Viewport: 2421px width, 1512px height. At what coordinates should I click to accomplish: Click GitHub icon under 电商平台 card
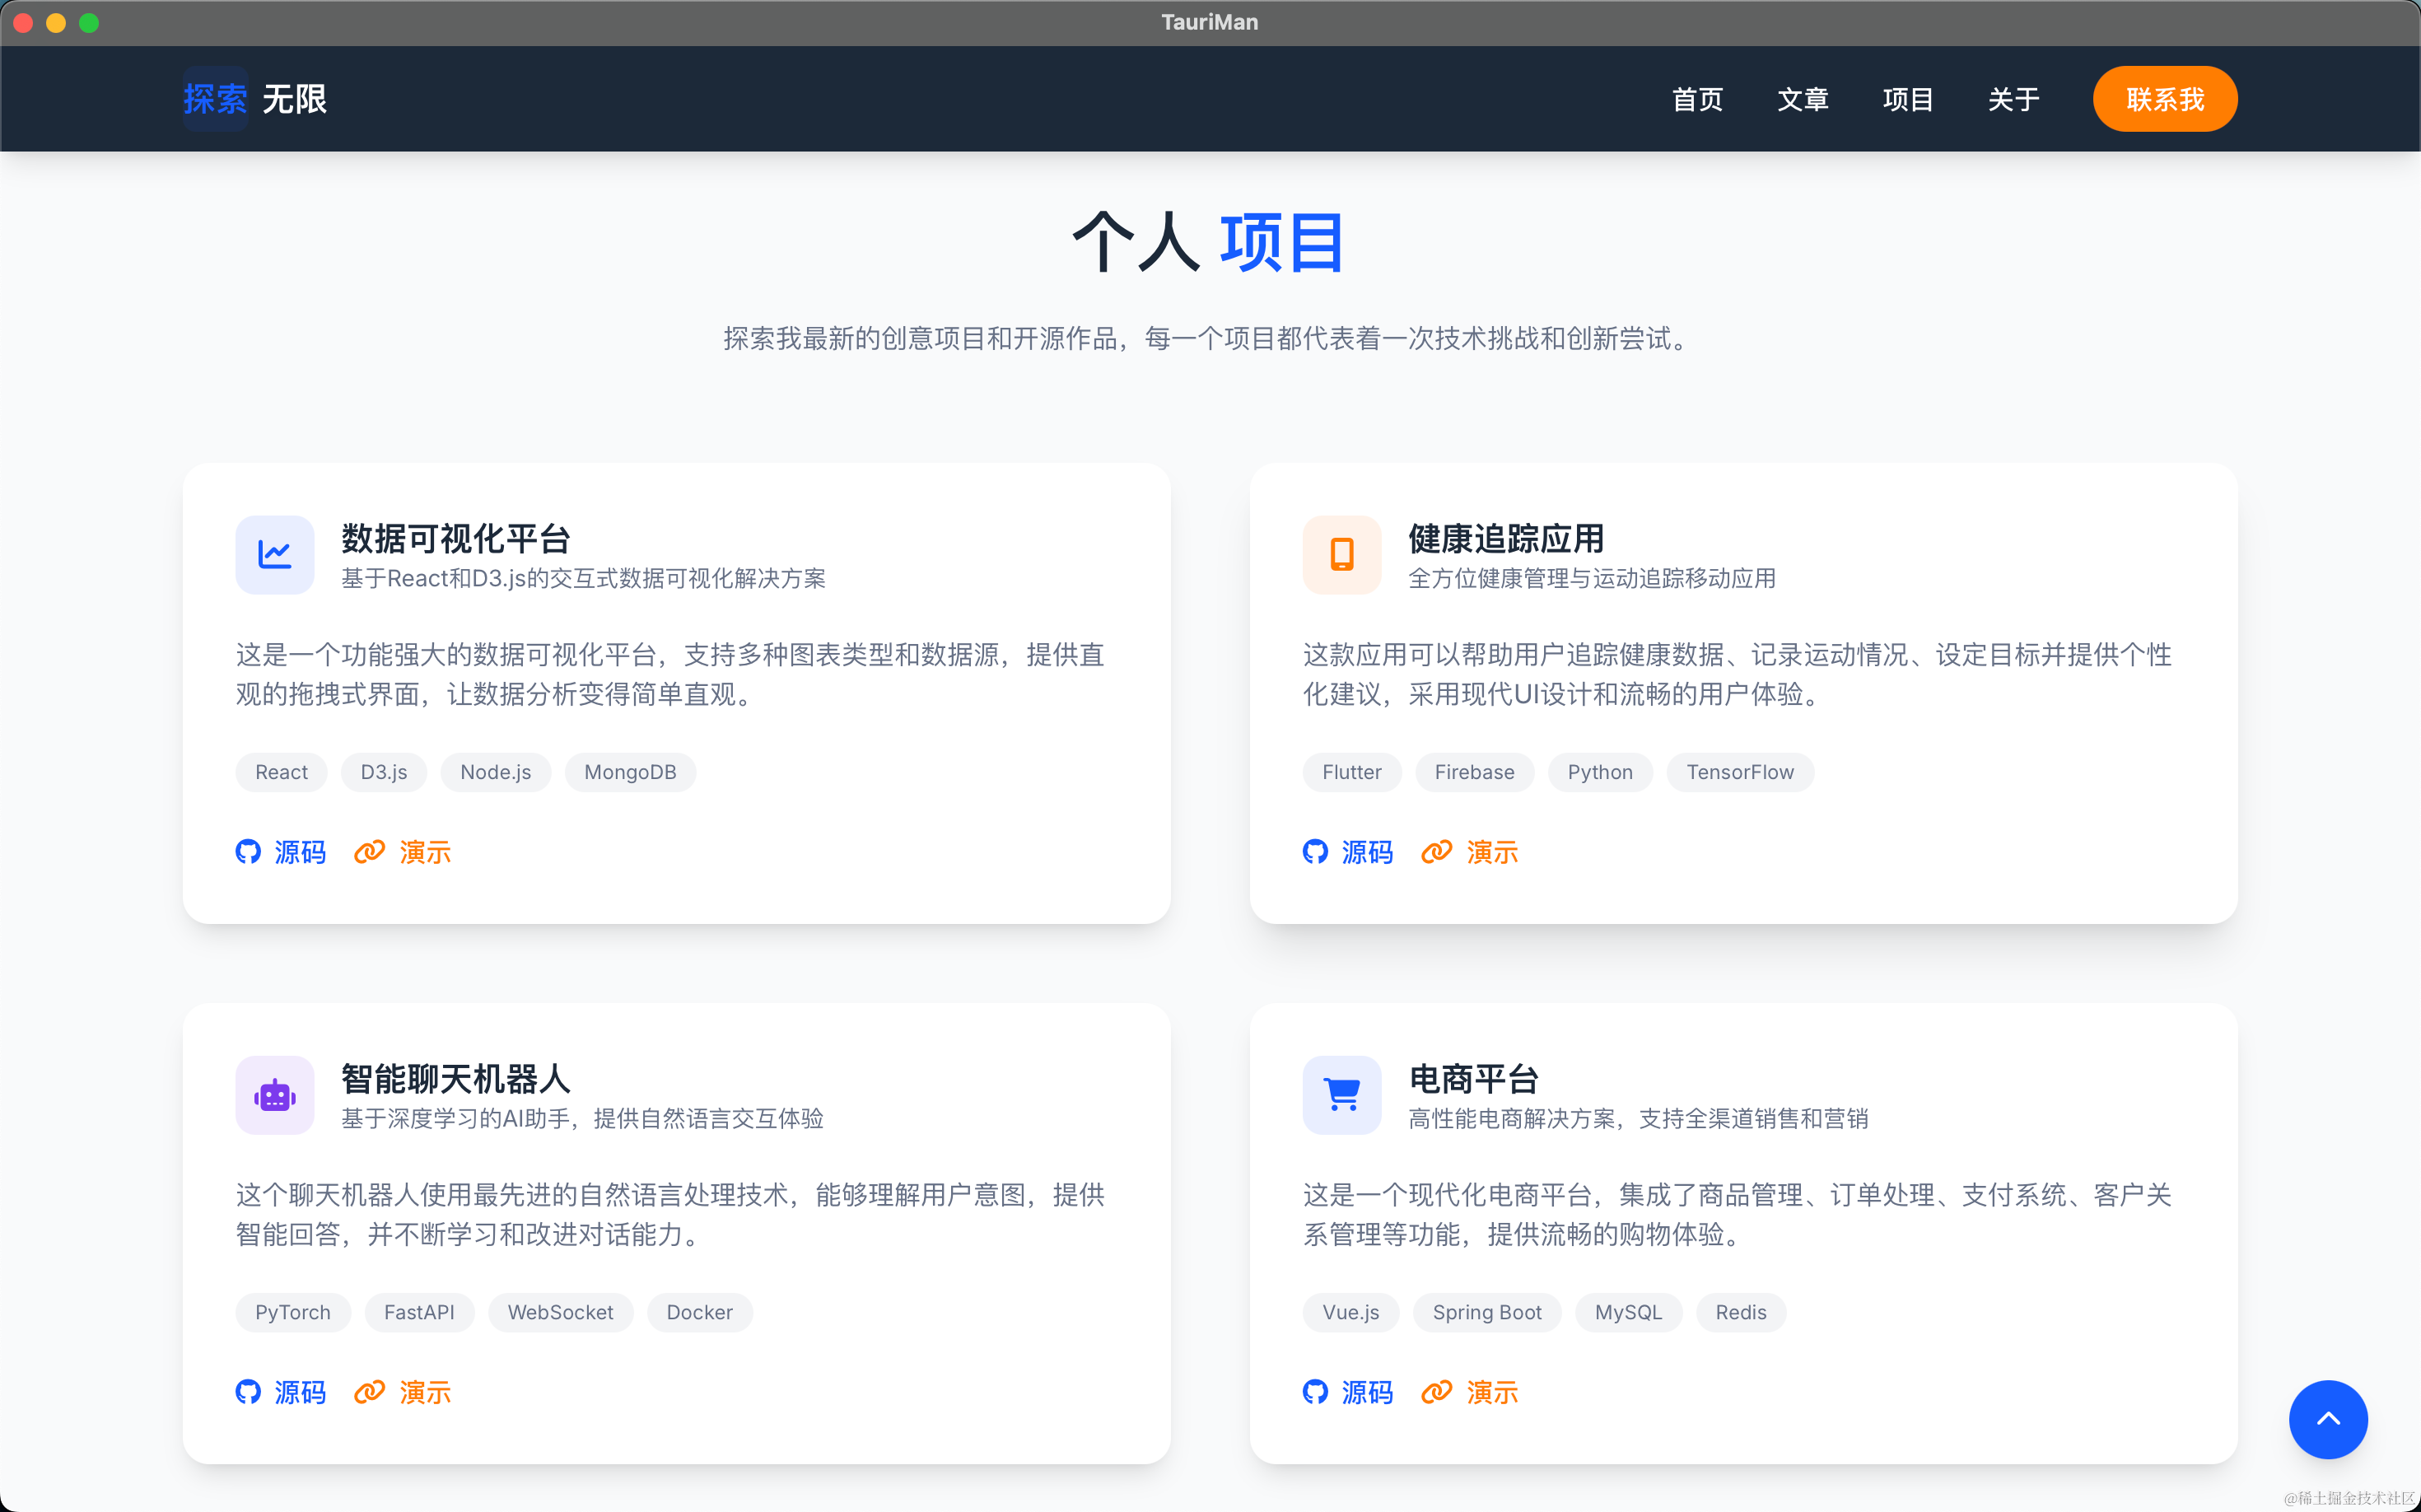(x=1315, y=1392)
